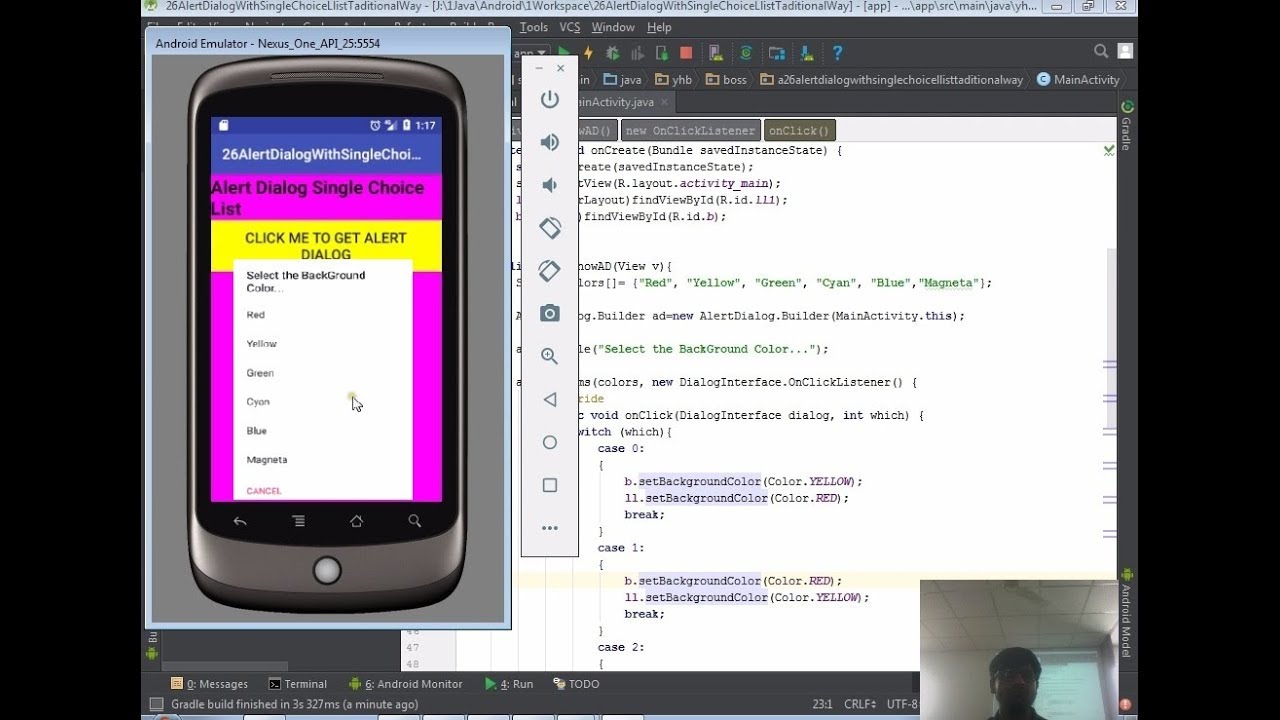The width and height of the screenshot is (1280, 720).
Task: Open emulator extended controls (three dots)
Action: tap(550, 528)
